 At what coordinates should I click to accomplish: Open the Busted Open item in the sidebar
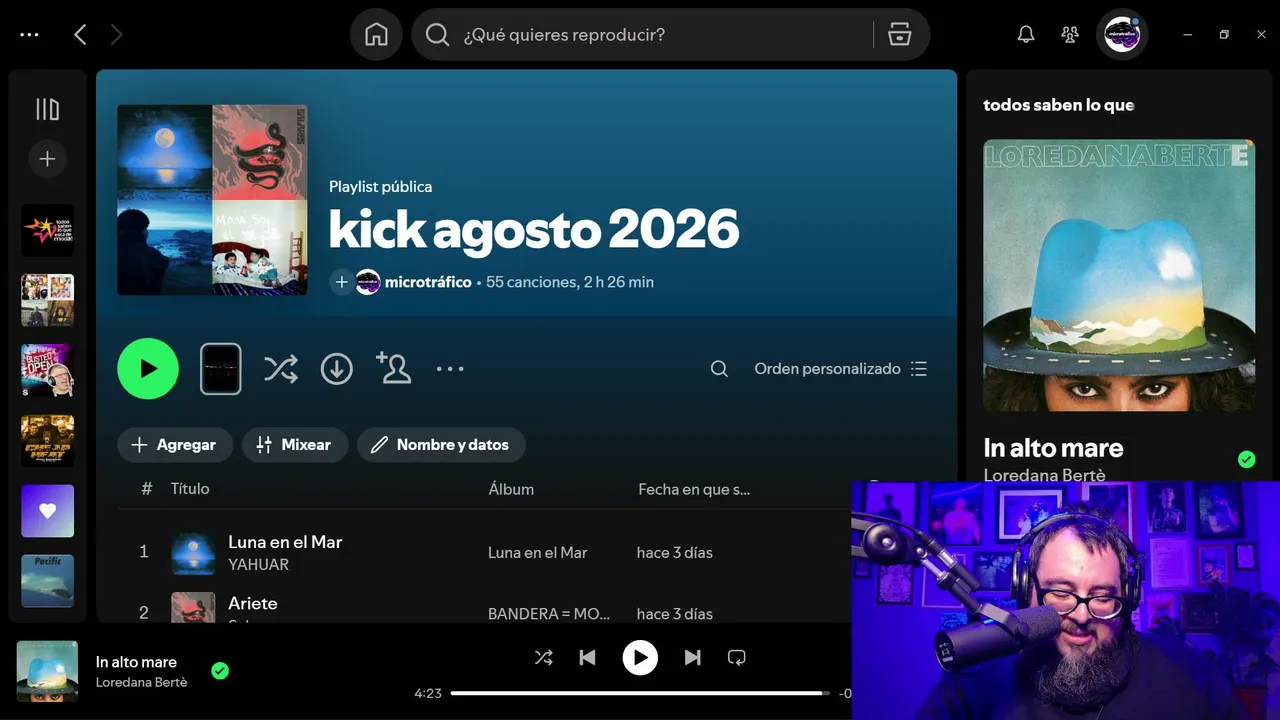tap(48, 370)
